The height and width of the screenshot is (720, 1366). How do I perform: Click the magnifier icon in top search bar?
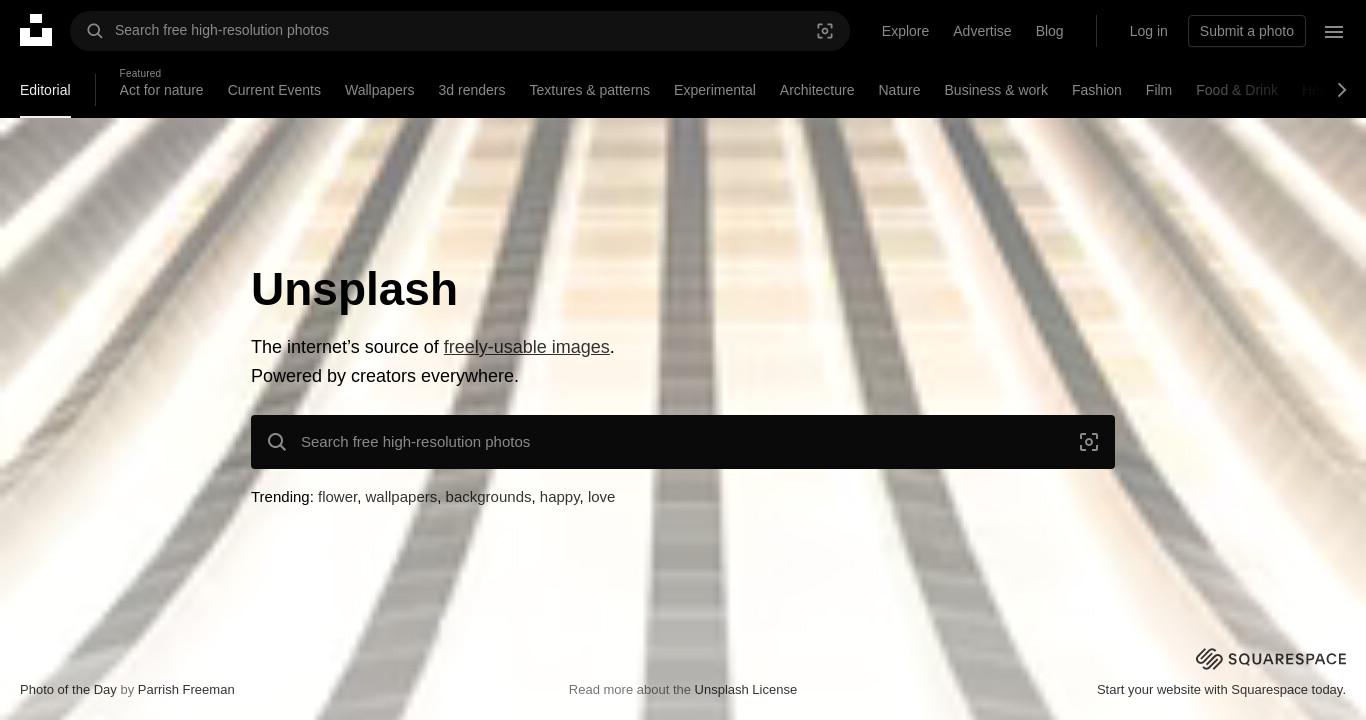[x=95, y=31]
